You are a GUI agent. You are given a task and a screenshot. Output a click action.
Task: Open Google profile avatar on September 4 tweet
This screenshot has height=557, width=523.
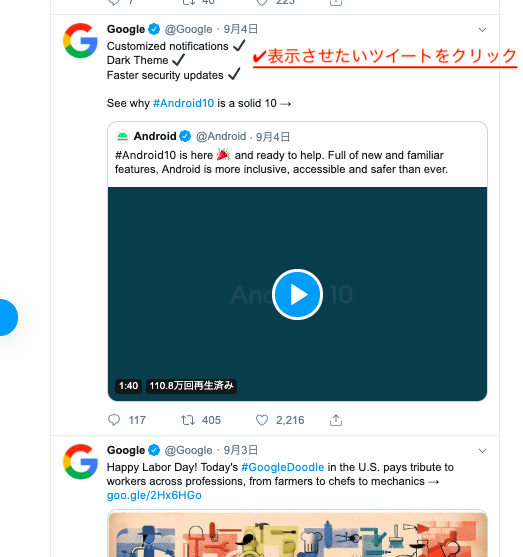point(80,40)
